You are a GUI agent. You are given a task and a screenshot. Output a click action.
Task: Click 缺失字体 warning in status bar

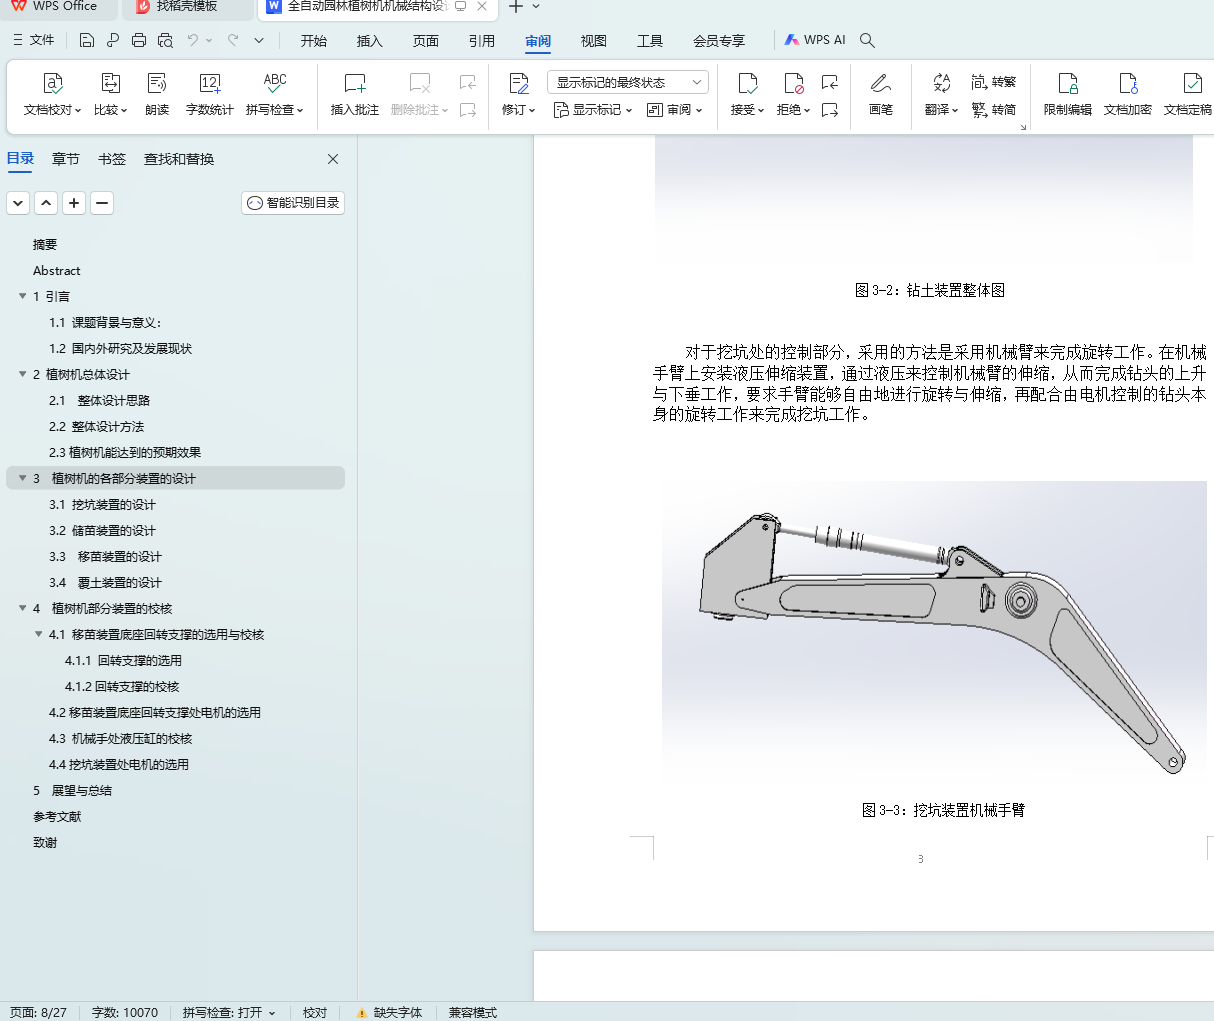[390, 1012]
